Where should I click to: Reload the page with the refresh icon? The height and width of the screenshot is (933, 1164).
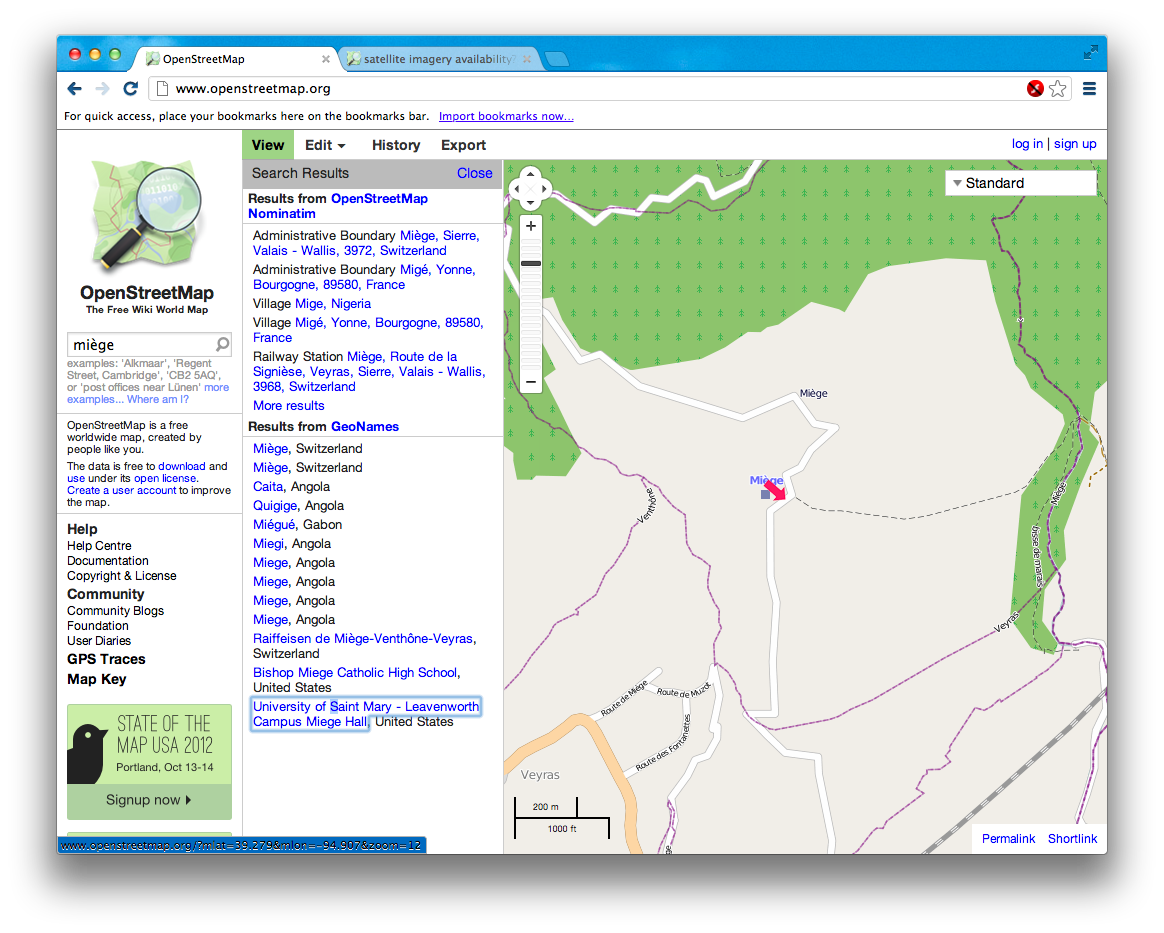130,89
